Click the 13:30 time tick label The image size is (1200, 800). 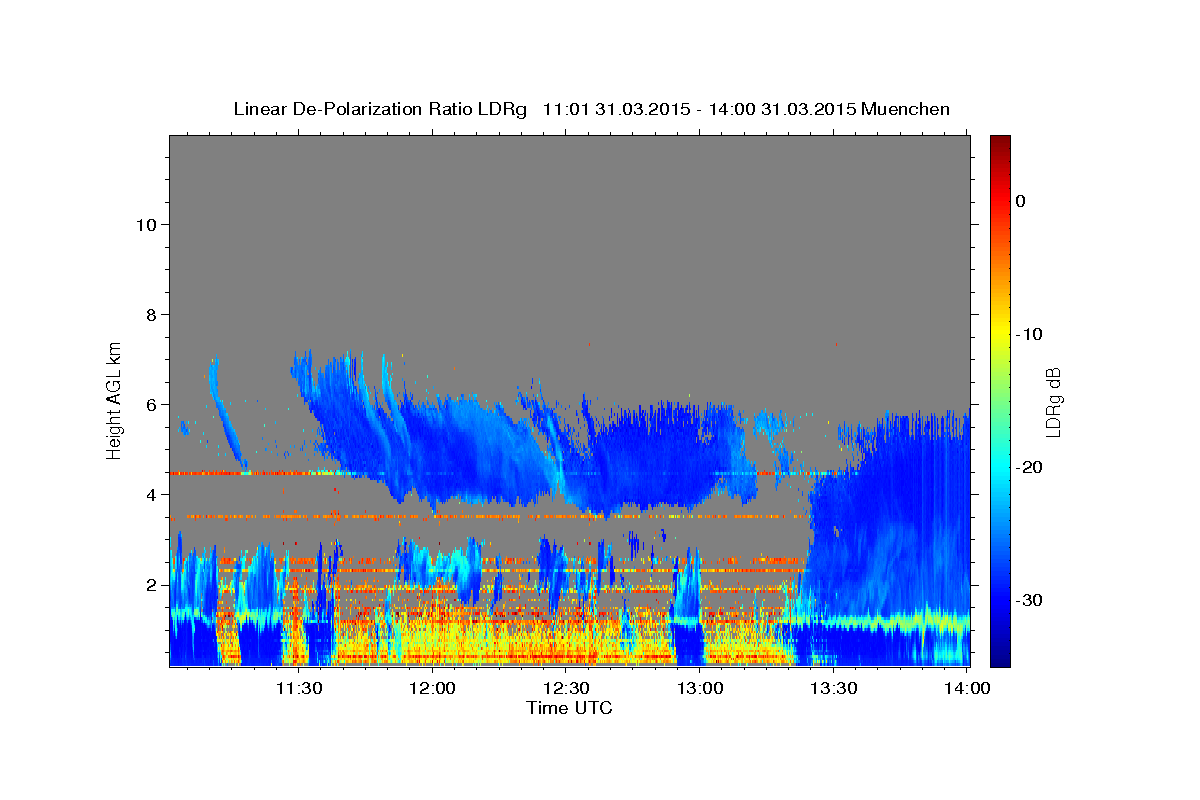point(833,688)
